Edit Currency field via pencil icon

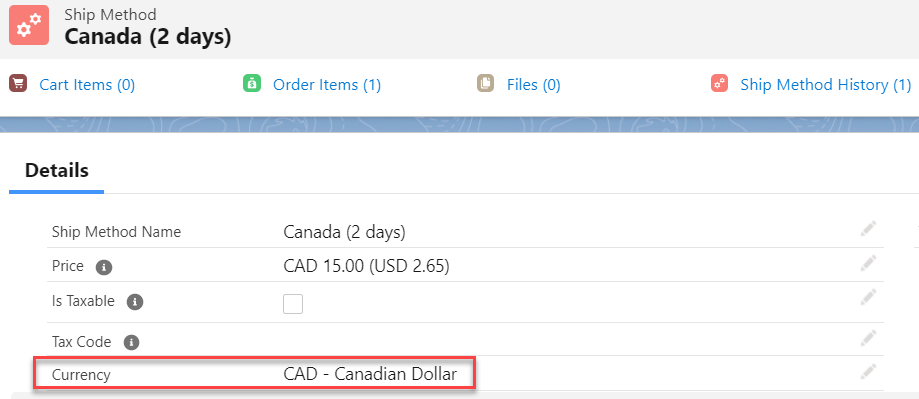point(868,370)
